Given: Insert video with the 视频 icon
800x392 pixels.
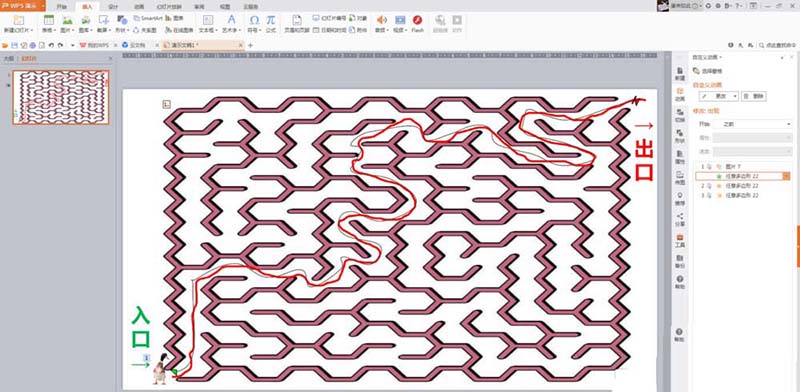Looking at the screenshot, I should coord(400,20).
